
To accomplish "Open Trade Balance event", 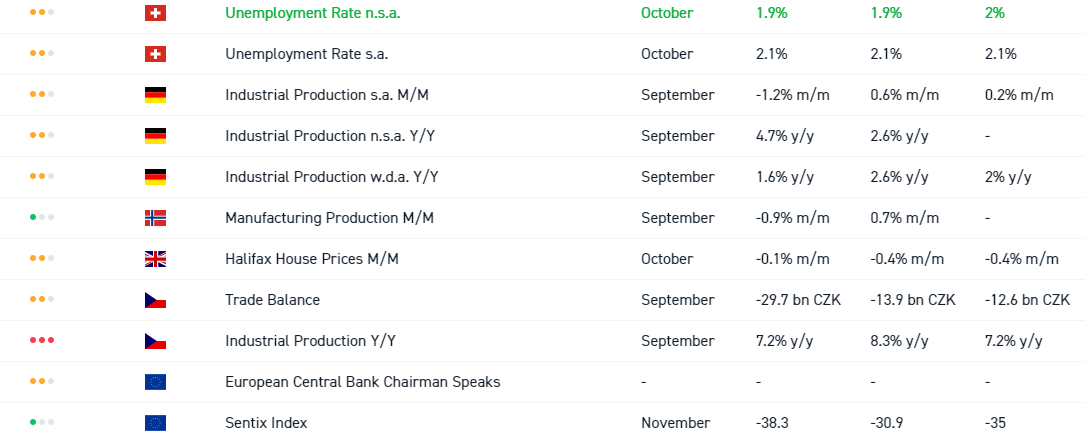I will pyautogui.click(x=272, y=300).
